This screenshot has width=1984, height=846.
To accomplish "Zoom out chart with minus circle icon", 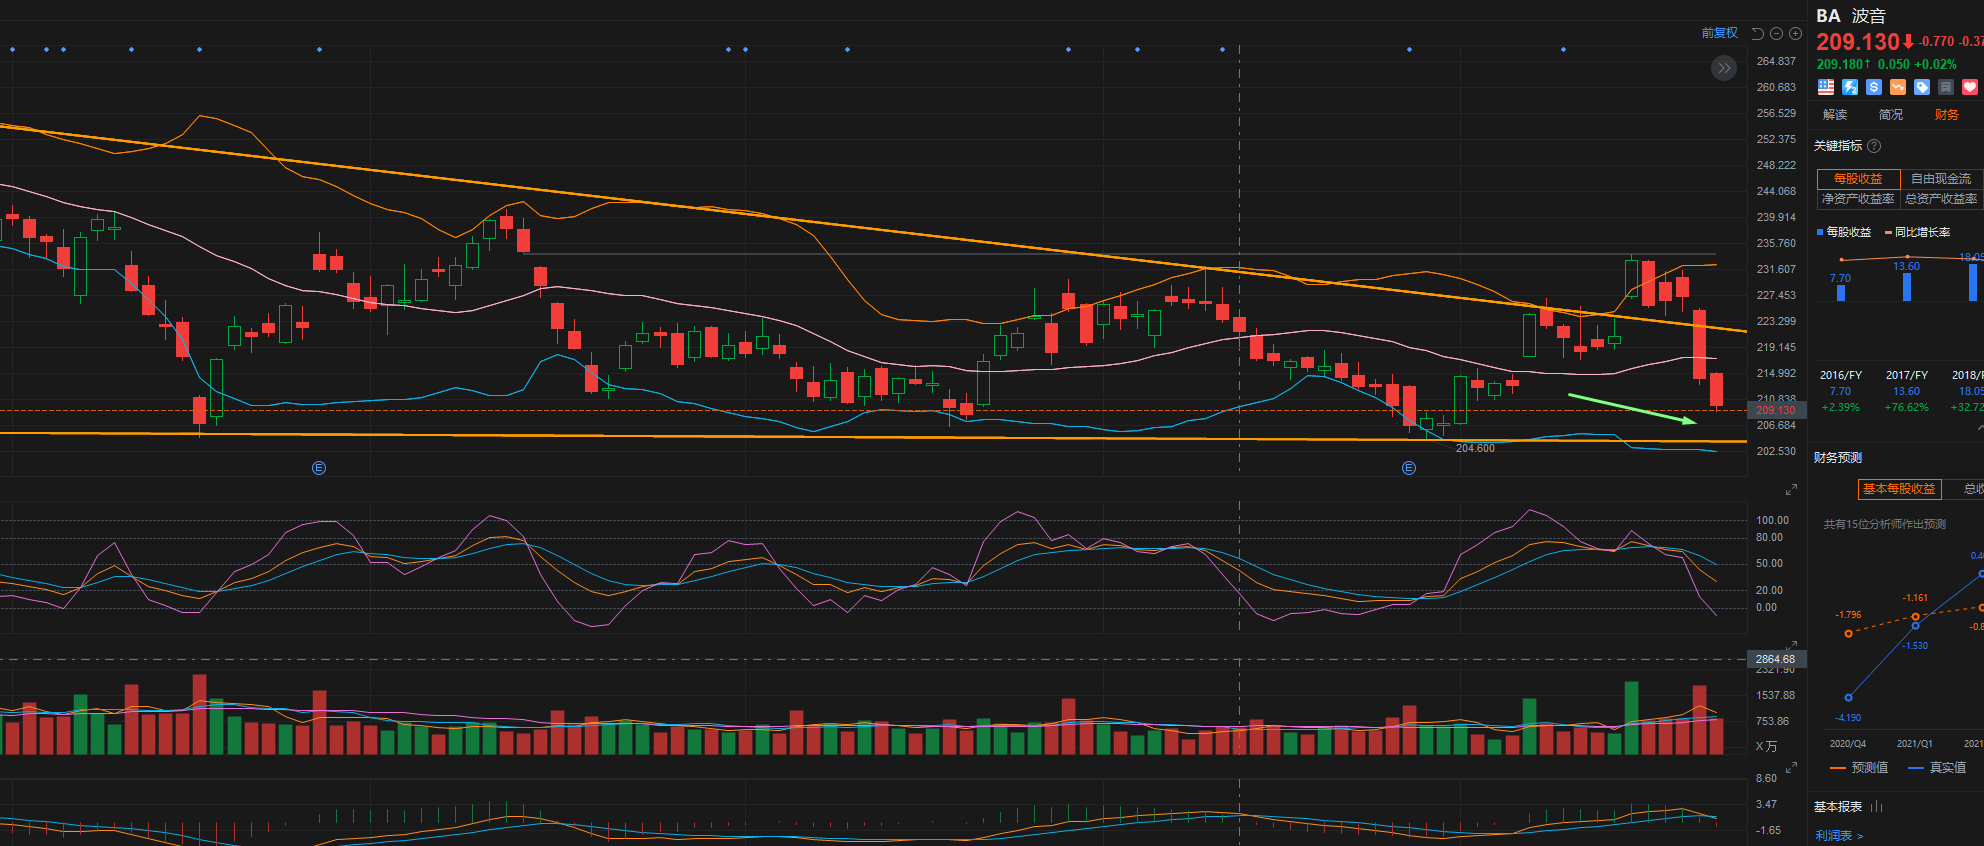I will click(x=1777, y=33).
